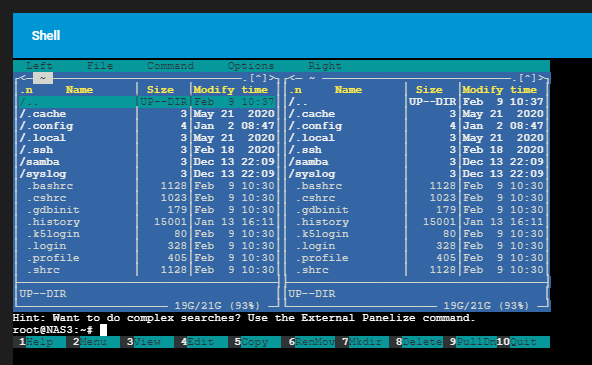Open the File menu
Viewport: 592px width, 365px height.
point(100,66)
